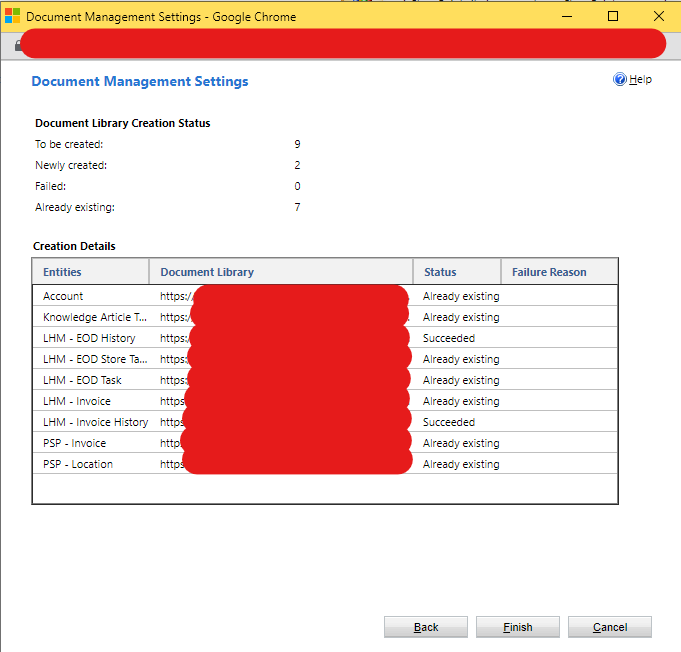
Task: Select the Account entity row
Action: point(64,296)
